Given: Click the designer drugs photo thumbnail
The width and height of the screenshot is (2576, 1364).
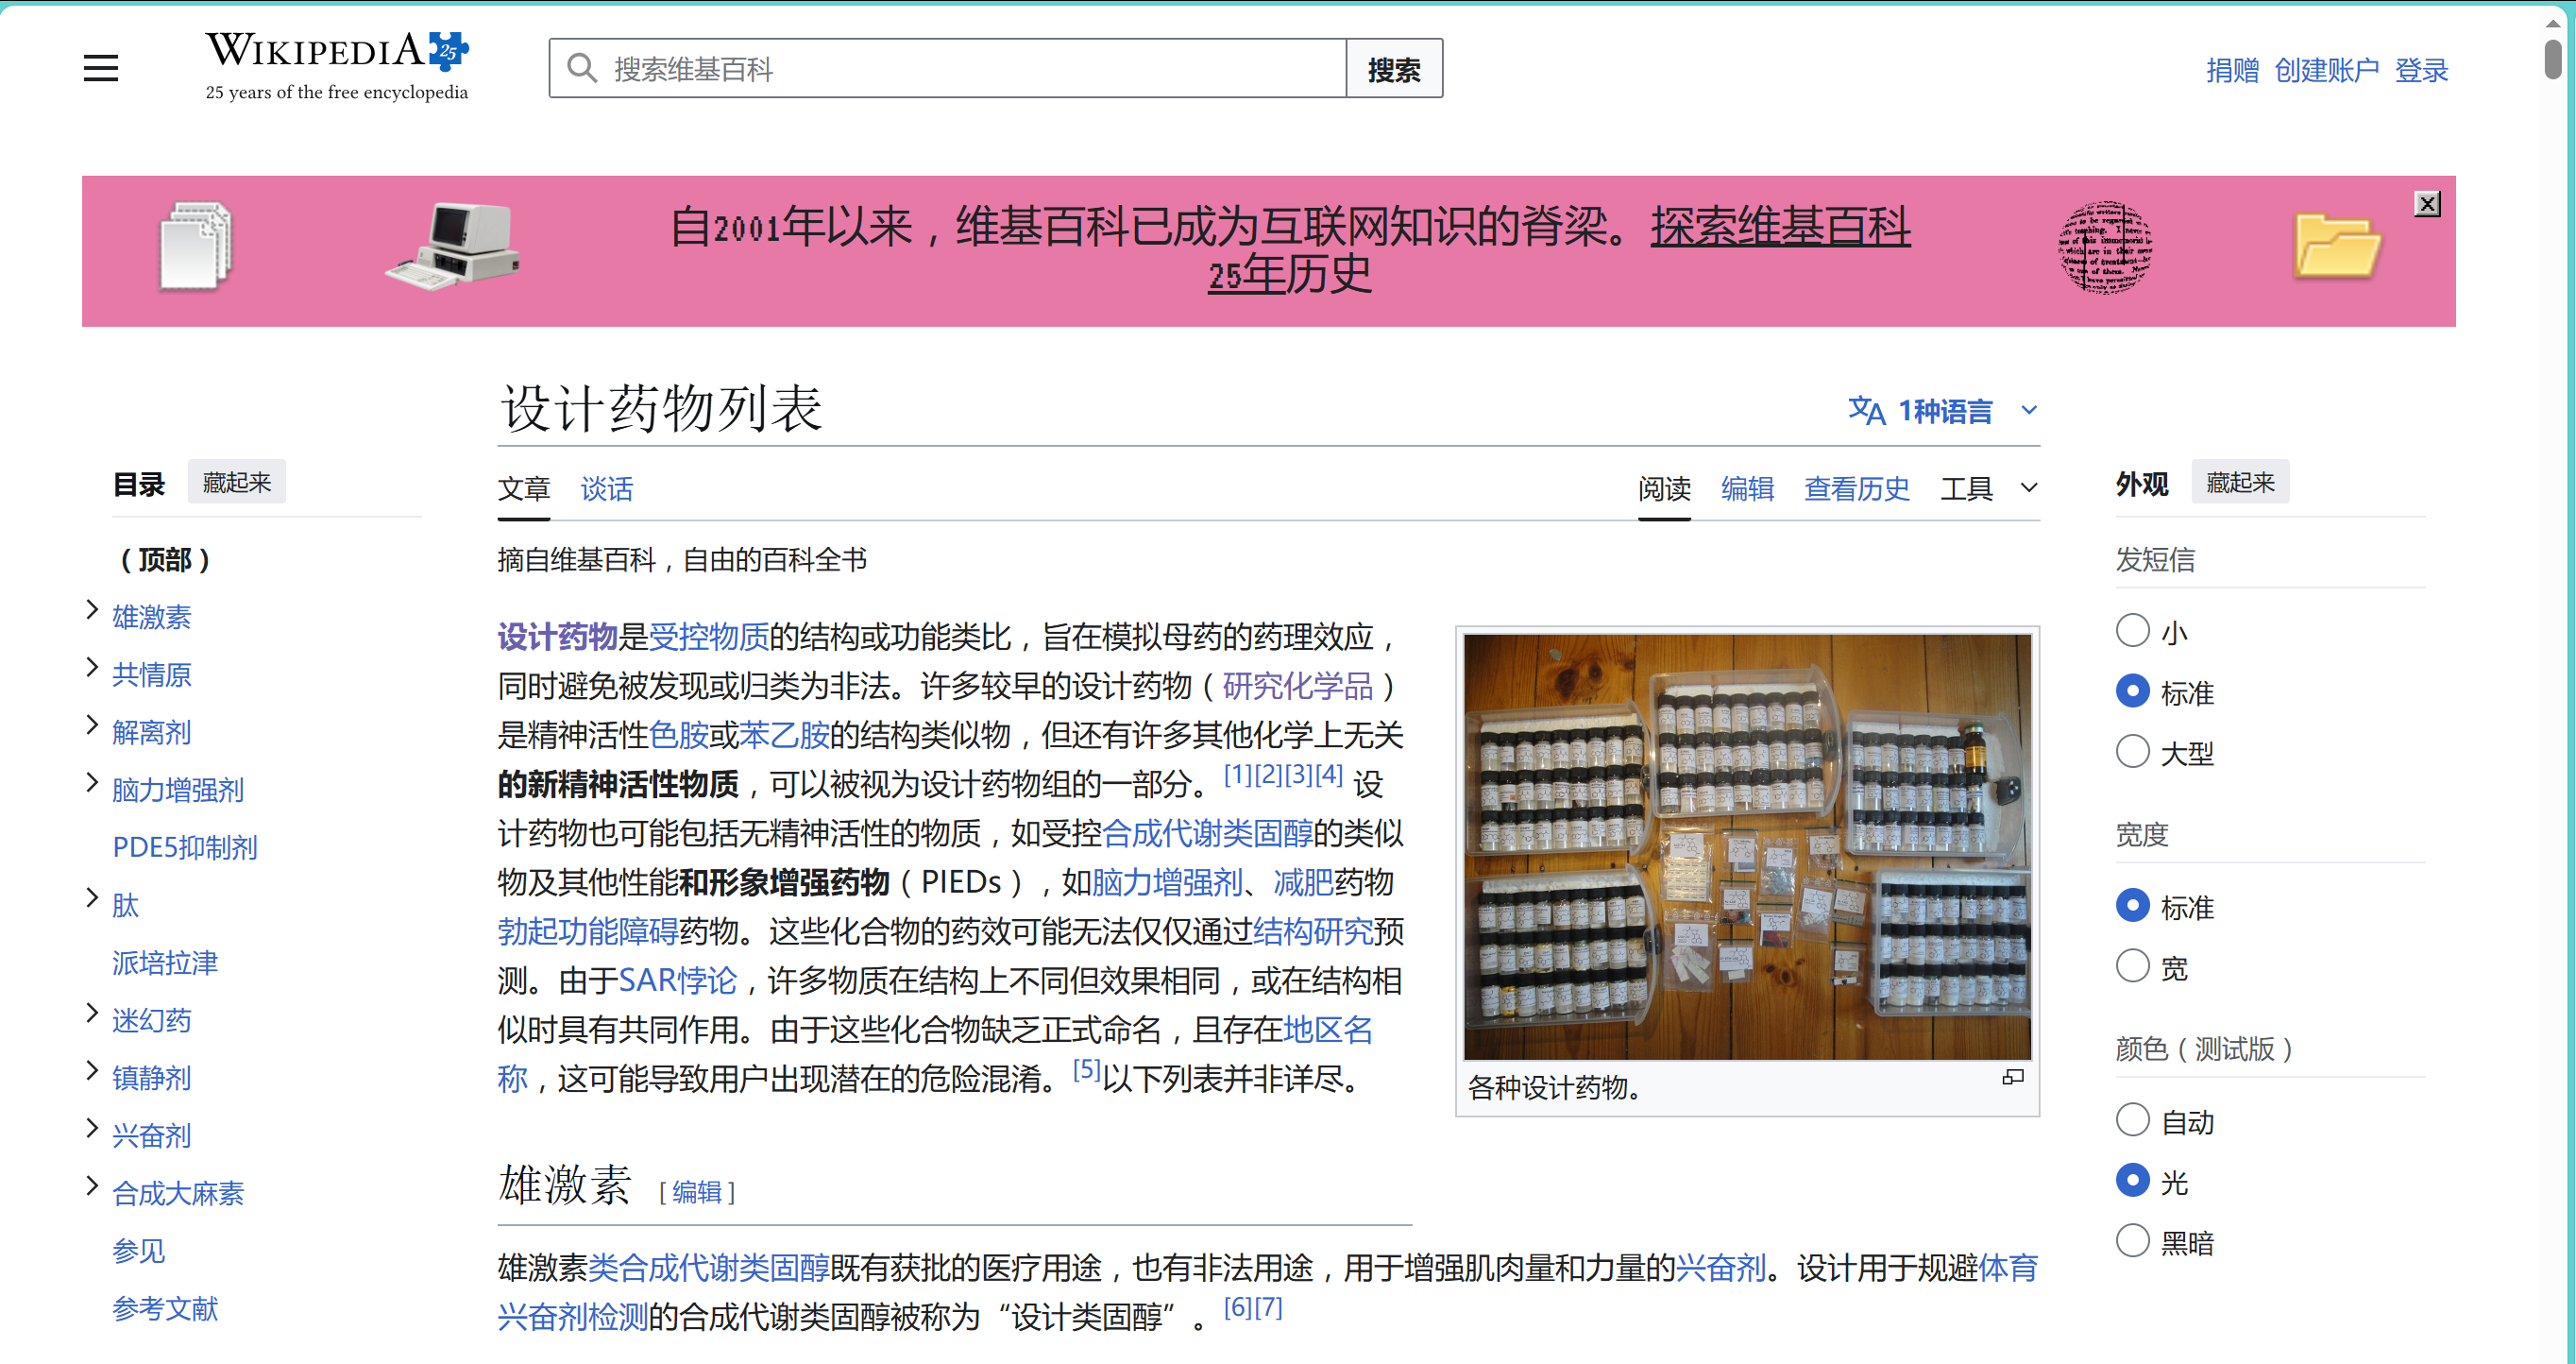Looking at the screenshot, I should coord(1746,846).
